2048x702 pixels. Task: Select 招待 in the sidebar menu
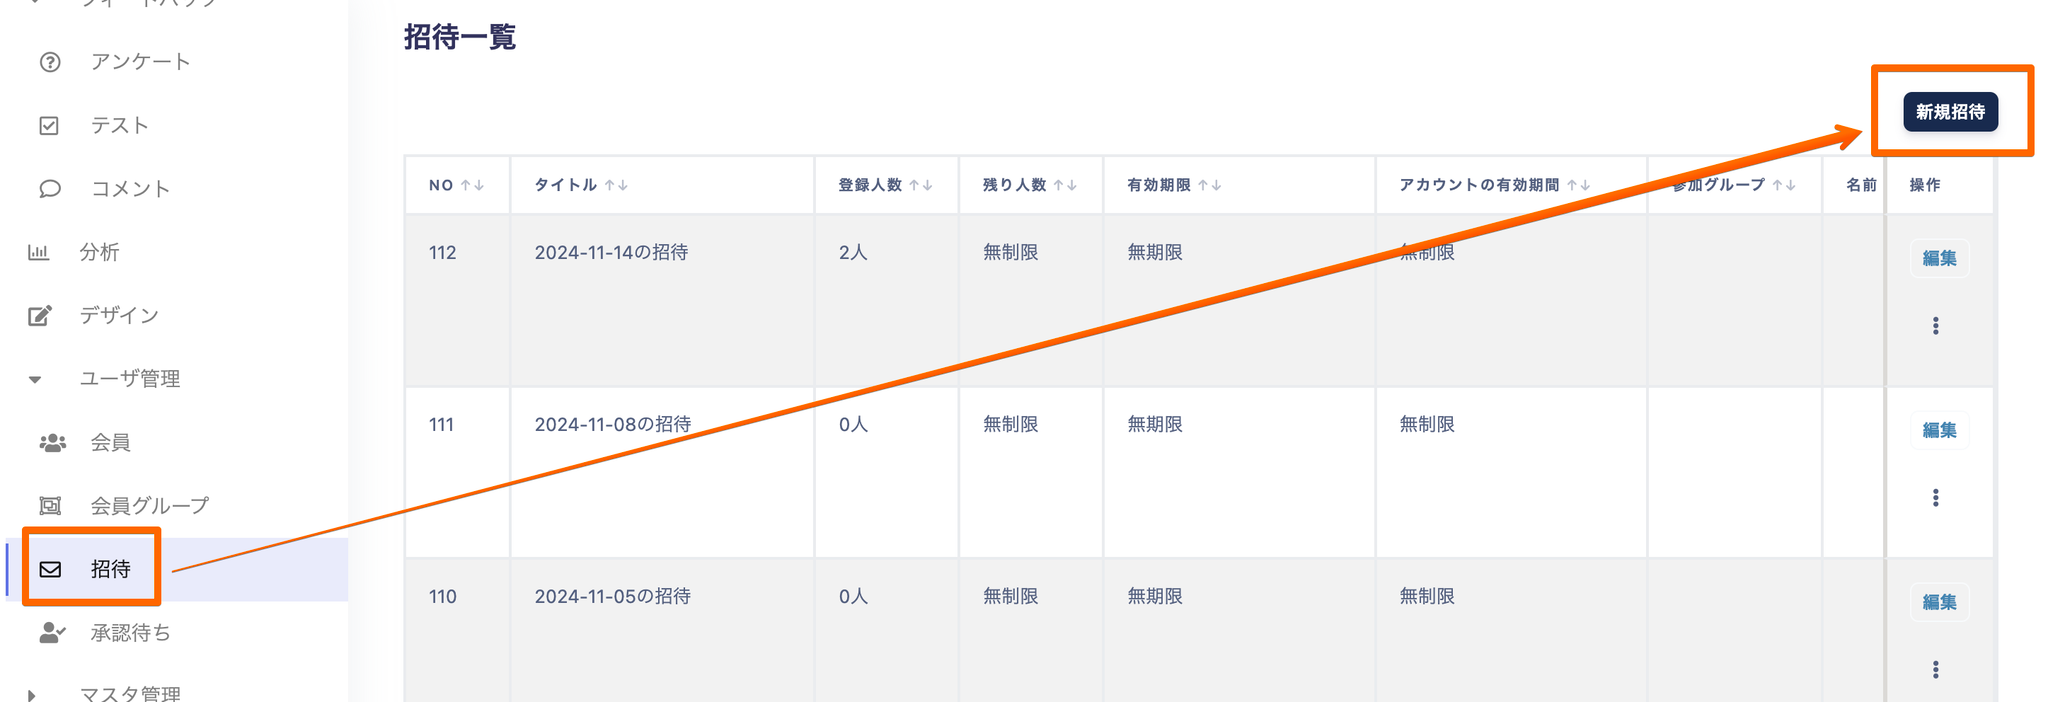(x=110, y=569)
